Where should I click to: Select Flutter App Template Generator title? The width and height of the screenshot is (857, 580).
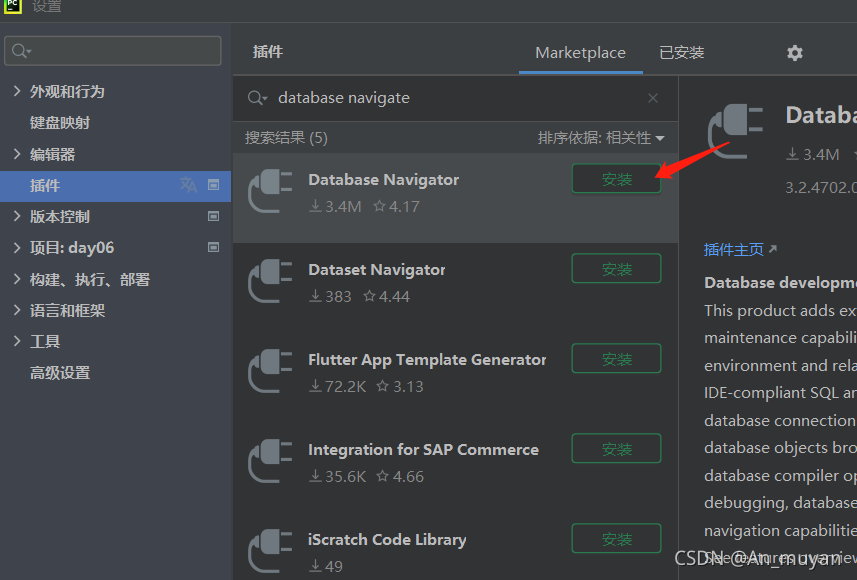pyautogui.click(x=427, y=359)
